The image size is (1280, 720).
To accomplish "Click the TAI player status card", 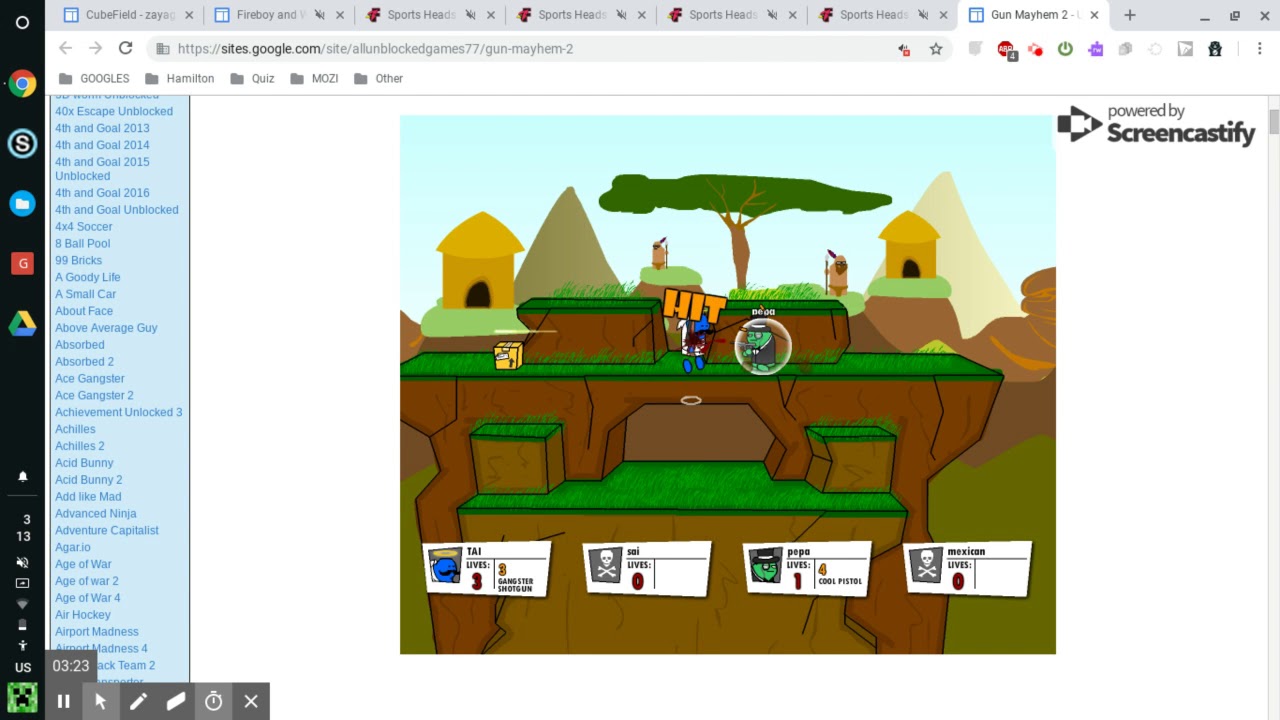I will point(487,569).
